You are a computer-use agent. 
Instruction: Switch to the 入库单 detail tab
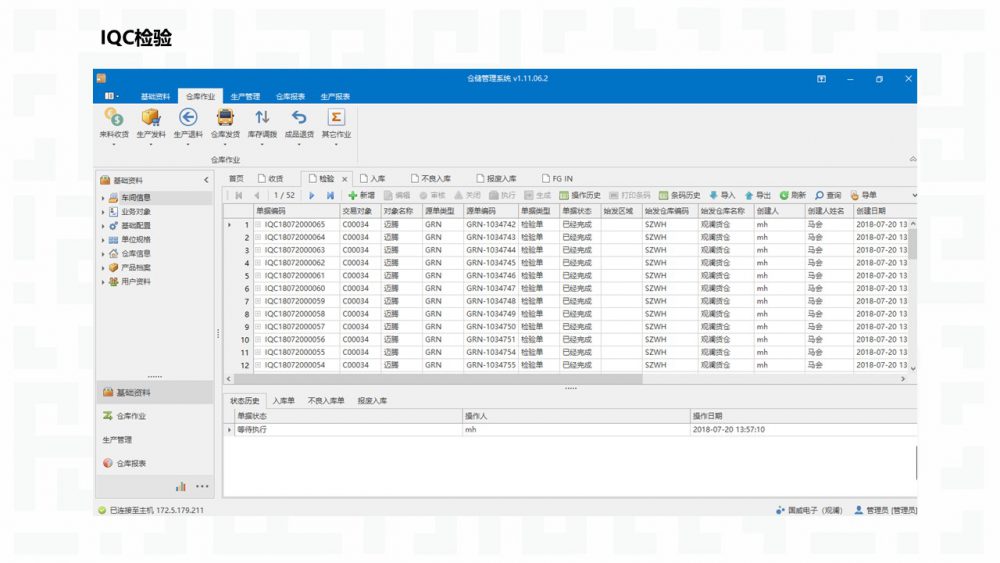coord(283,401)
